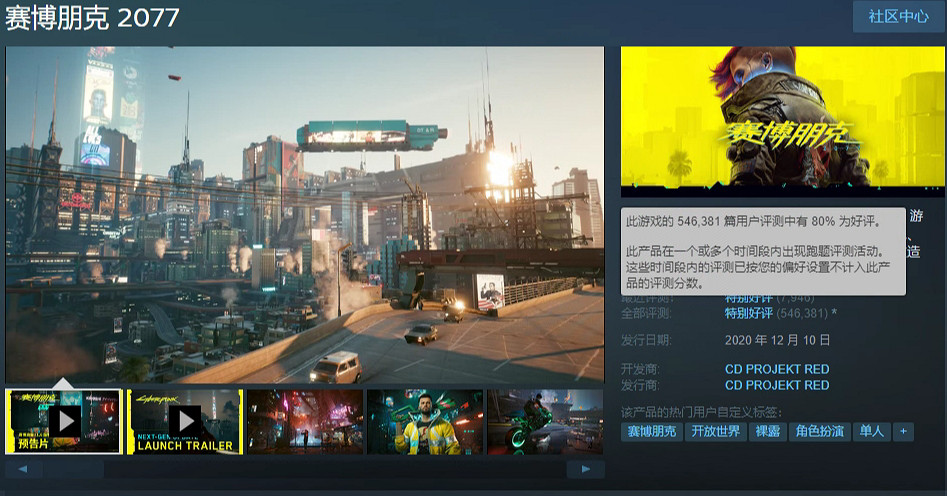Choose the 裸露 tag
Image resolution: width=947 pixels, height=496 pixels.
[x=768, y=431]
